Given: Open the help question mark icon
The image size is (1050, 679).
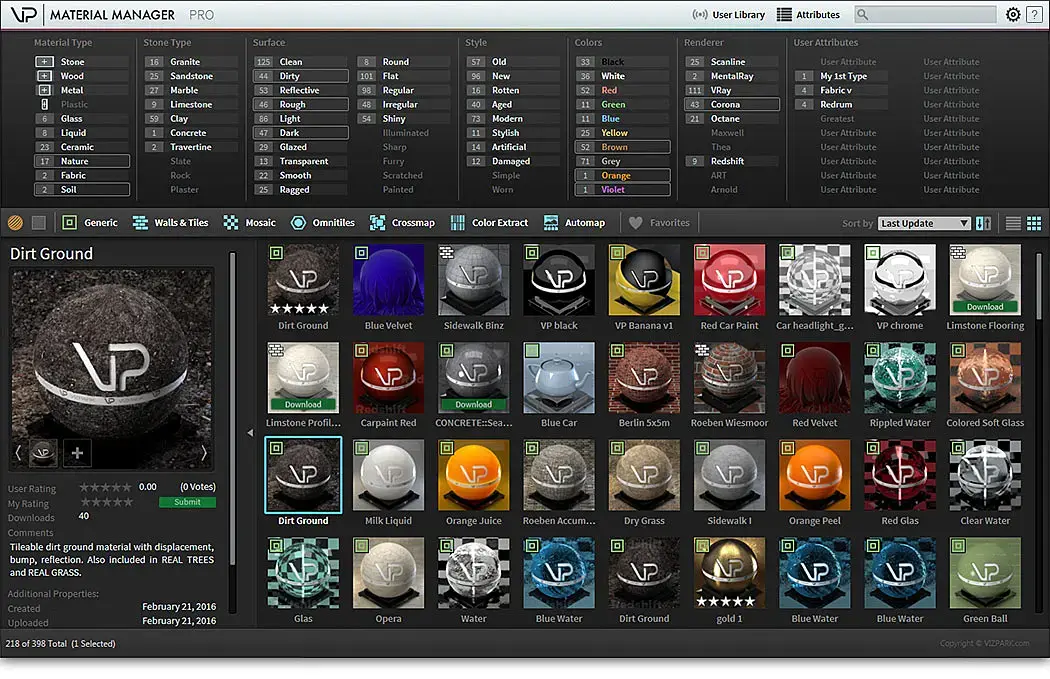Looking at the screenshot, I should click(x=1034, y=14).
